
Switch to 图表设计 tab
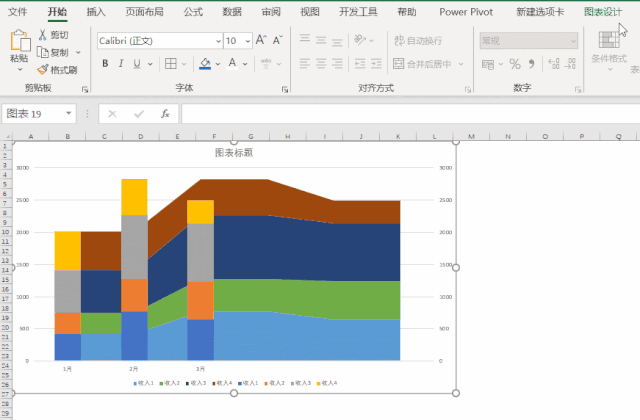click(x=603, y=12)
